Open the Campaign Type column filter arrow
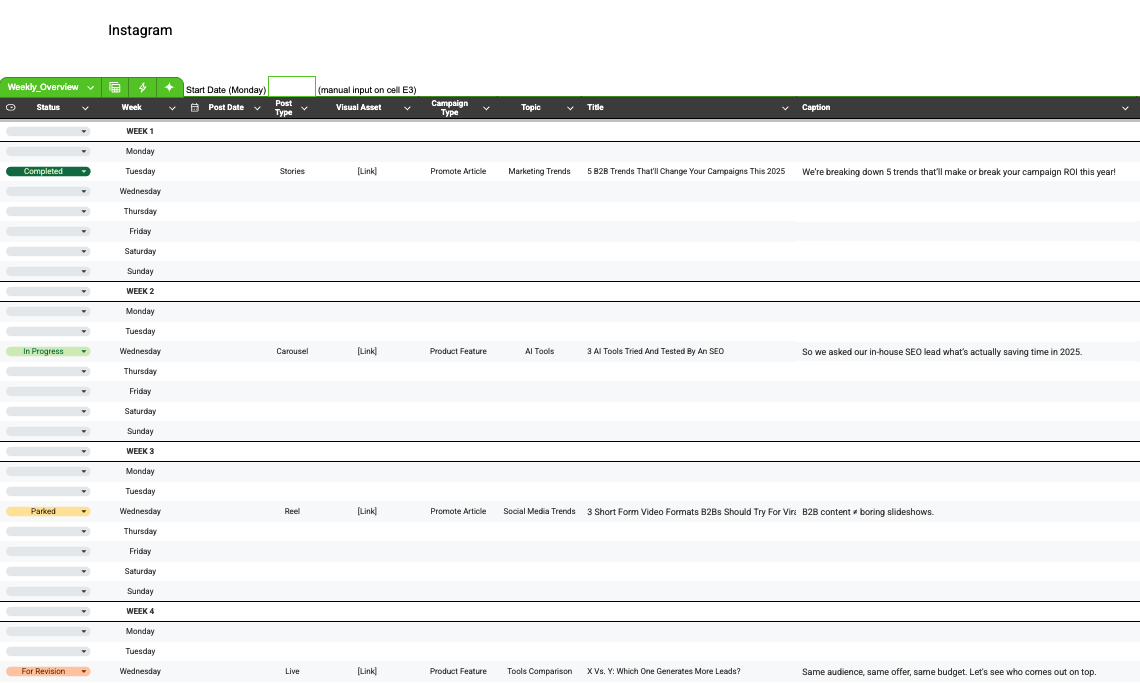The image size is (1140, 683). [486, 108]
